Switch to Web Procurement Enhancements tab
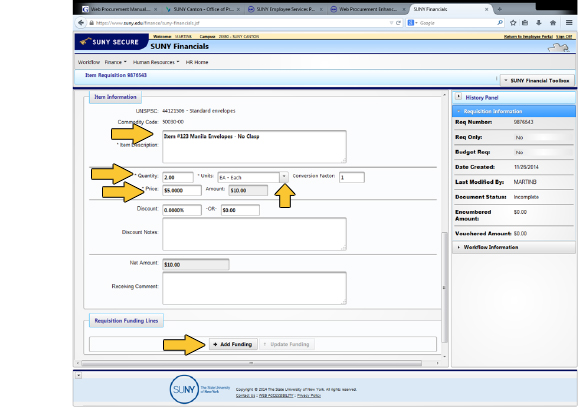The height and width of the screenshot is (410, 580). (x=368, y=9)
